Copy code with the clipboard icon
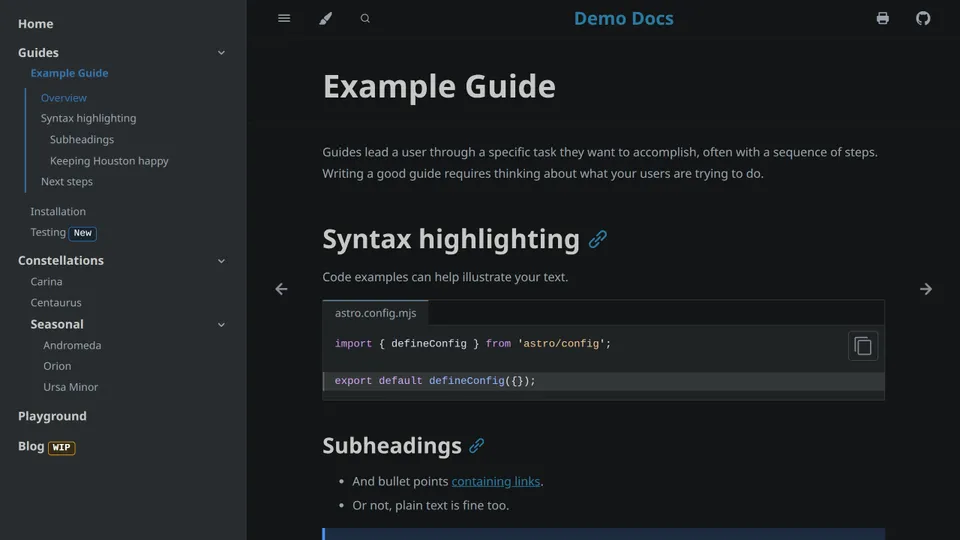The image size is (960, 540). click(x=863, y=346)
